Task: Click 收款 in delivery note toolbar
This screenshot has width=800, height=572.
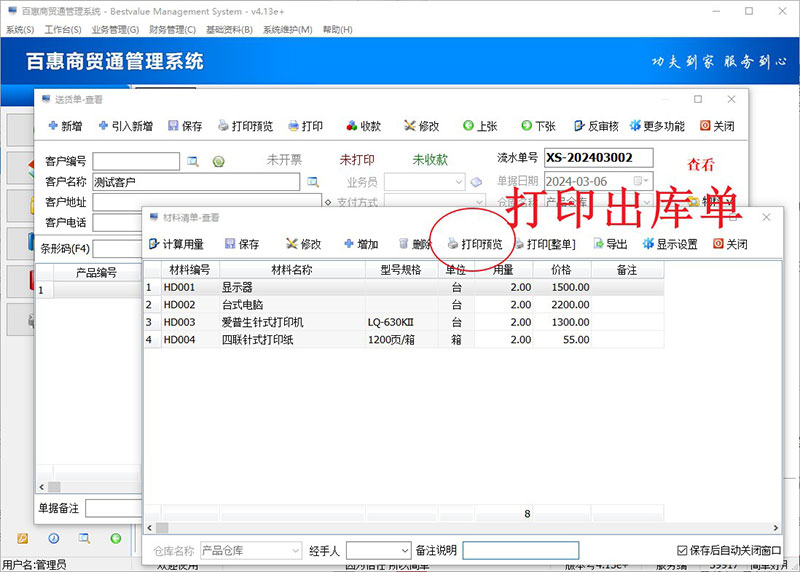Action: (363, 126)
